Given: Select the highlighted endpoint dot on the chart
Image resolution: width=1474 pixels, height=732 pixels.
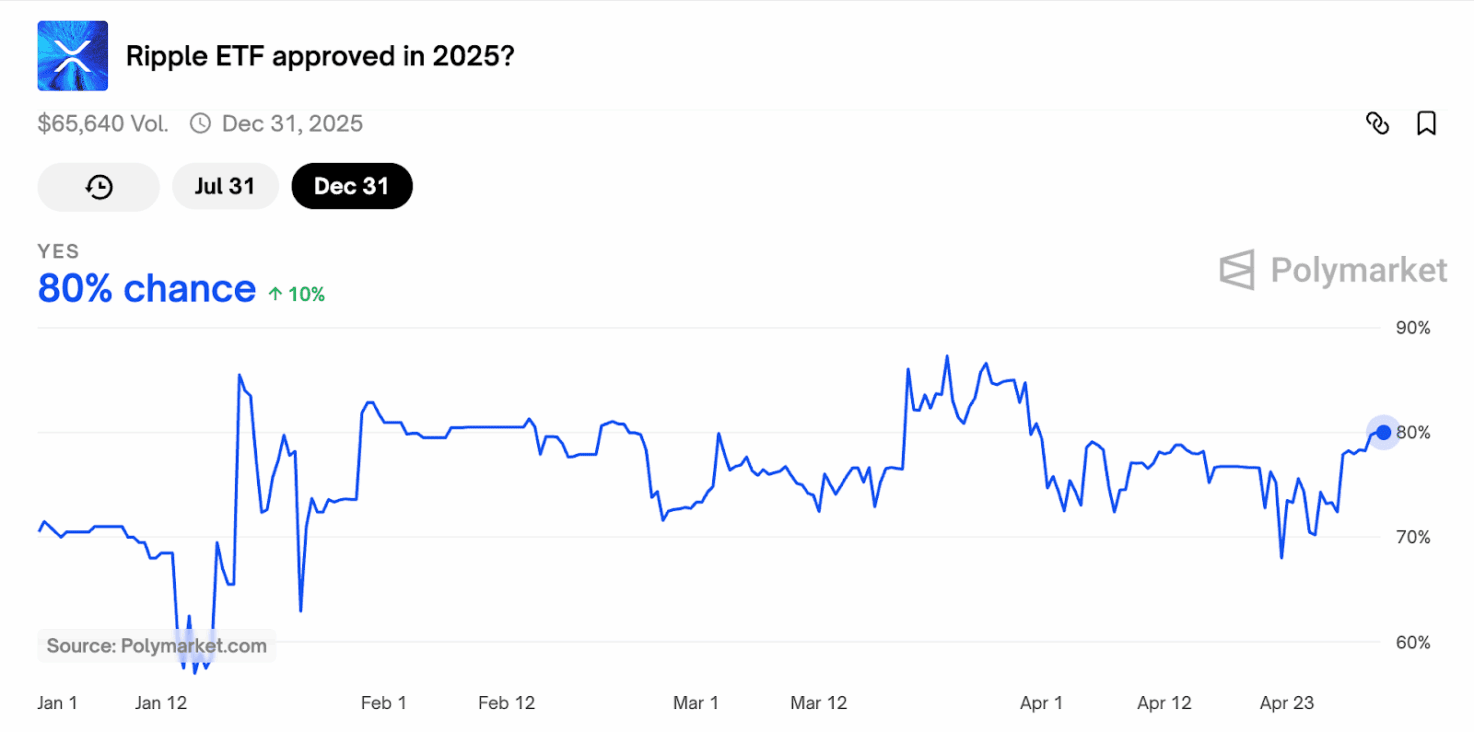Looking at the screenshot, I should [x=1383, y=432].
